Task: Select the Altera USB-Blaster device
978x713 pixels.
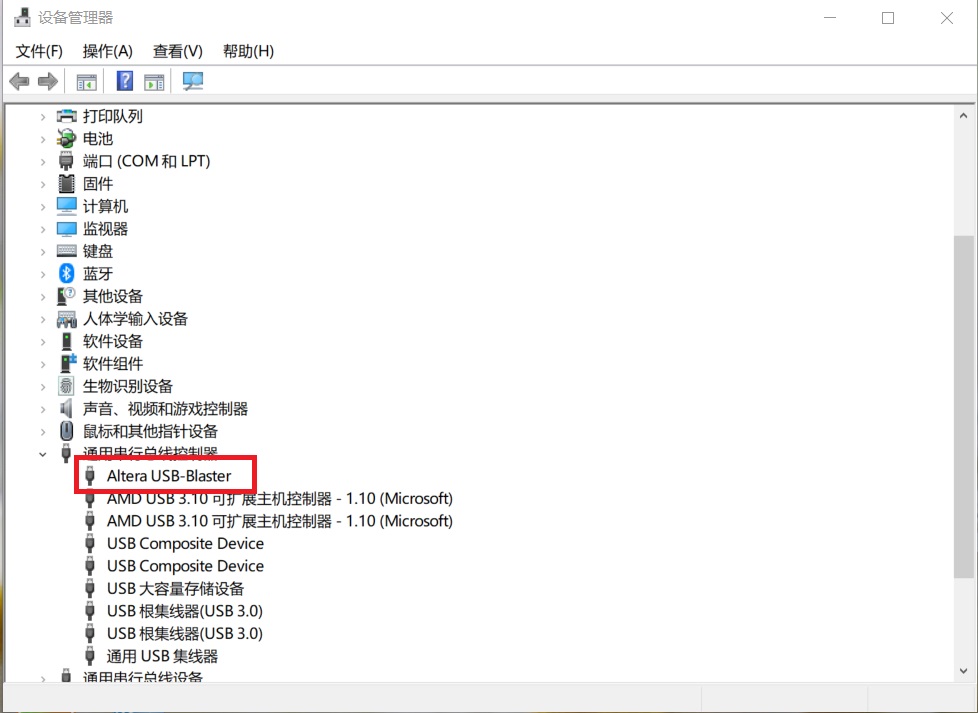Action: tap(169, 476)
